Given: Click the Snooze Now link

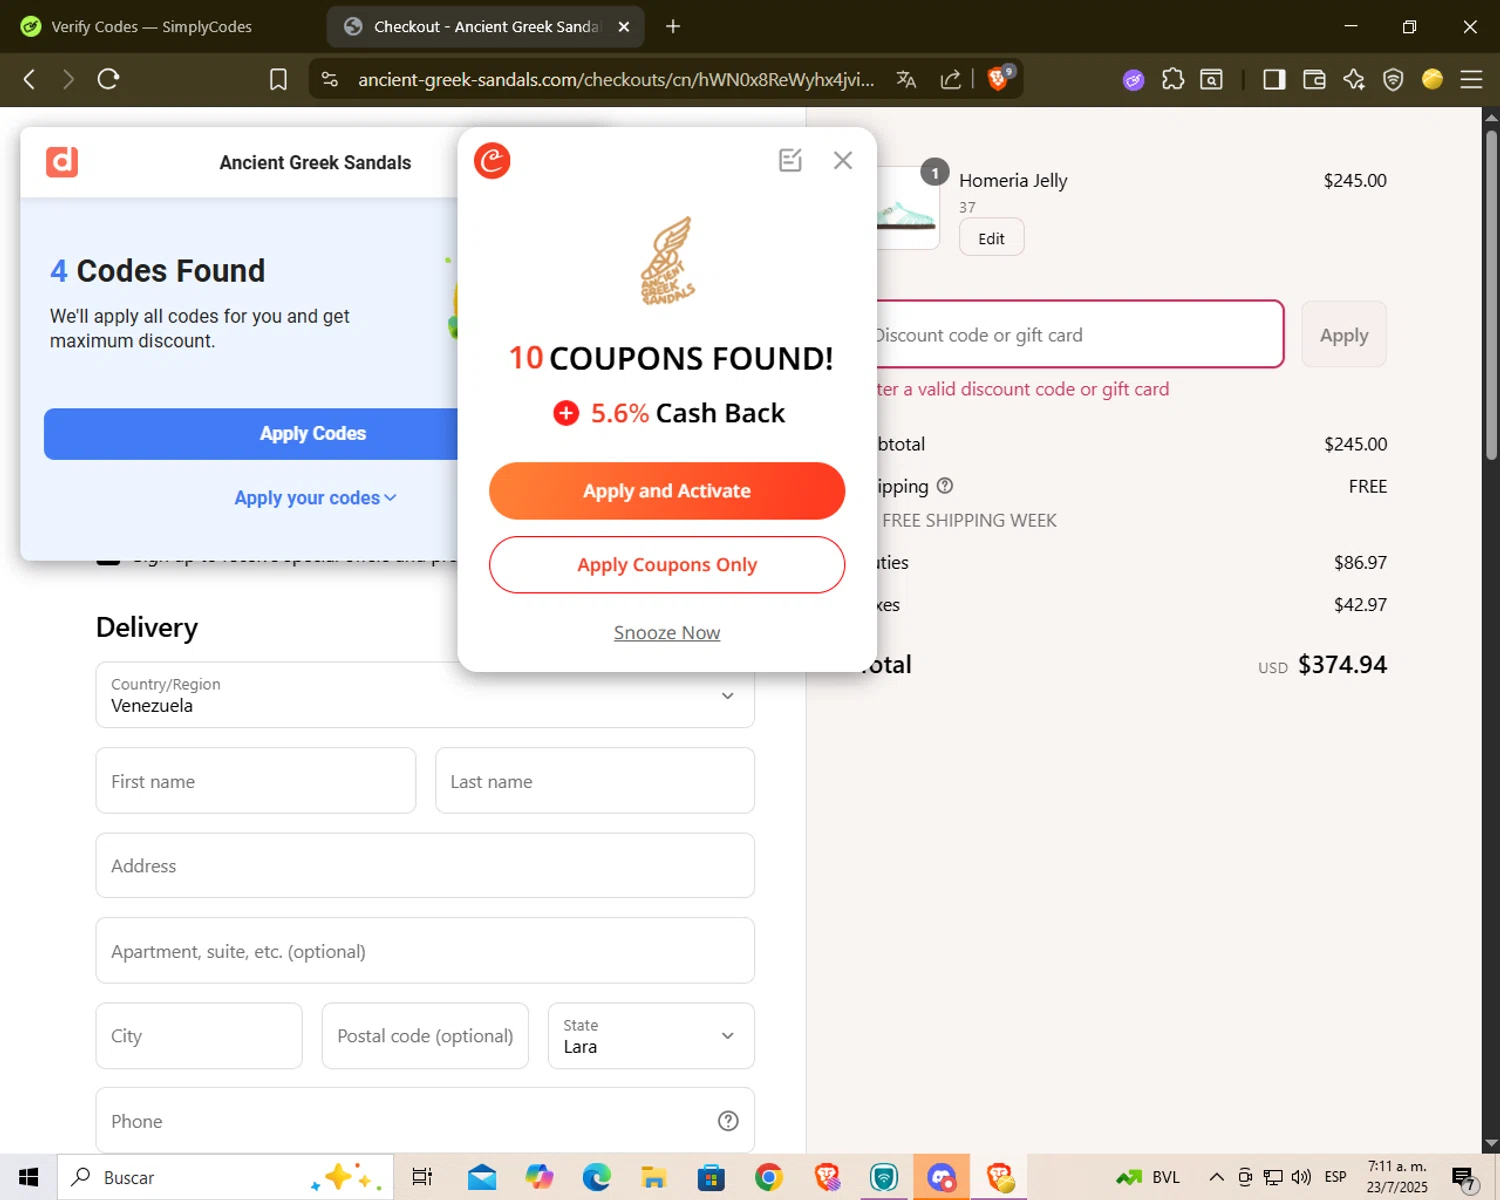Looking at the screenshot, I should tap(667, 633).
